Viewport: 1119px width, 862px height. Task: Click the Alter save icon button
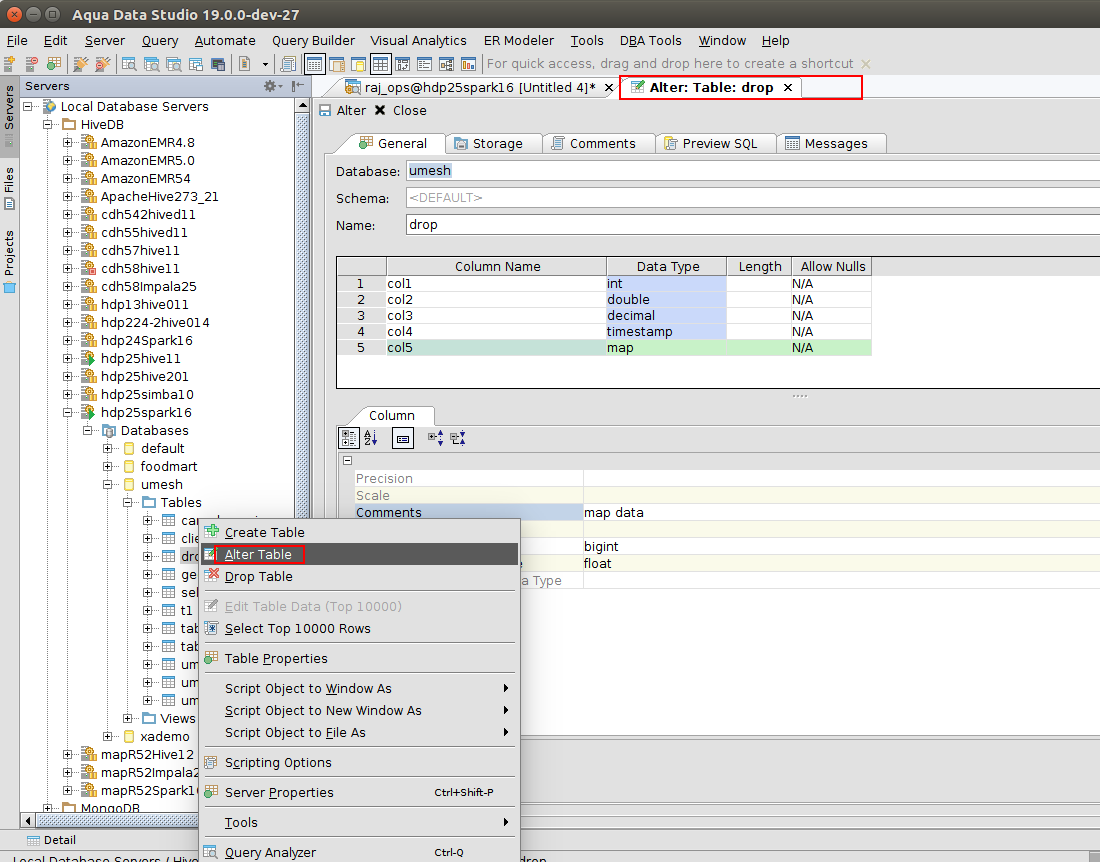343,111
